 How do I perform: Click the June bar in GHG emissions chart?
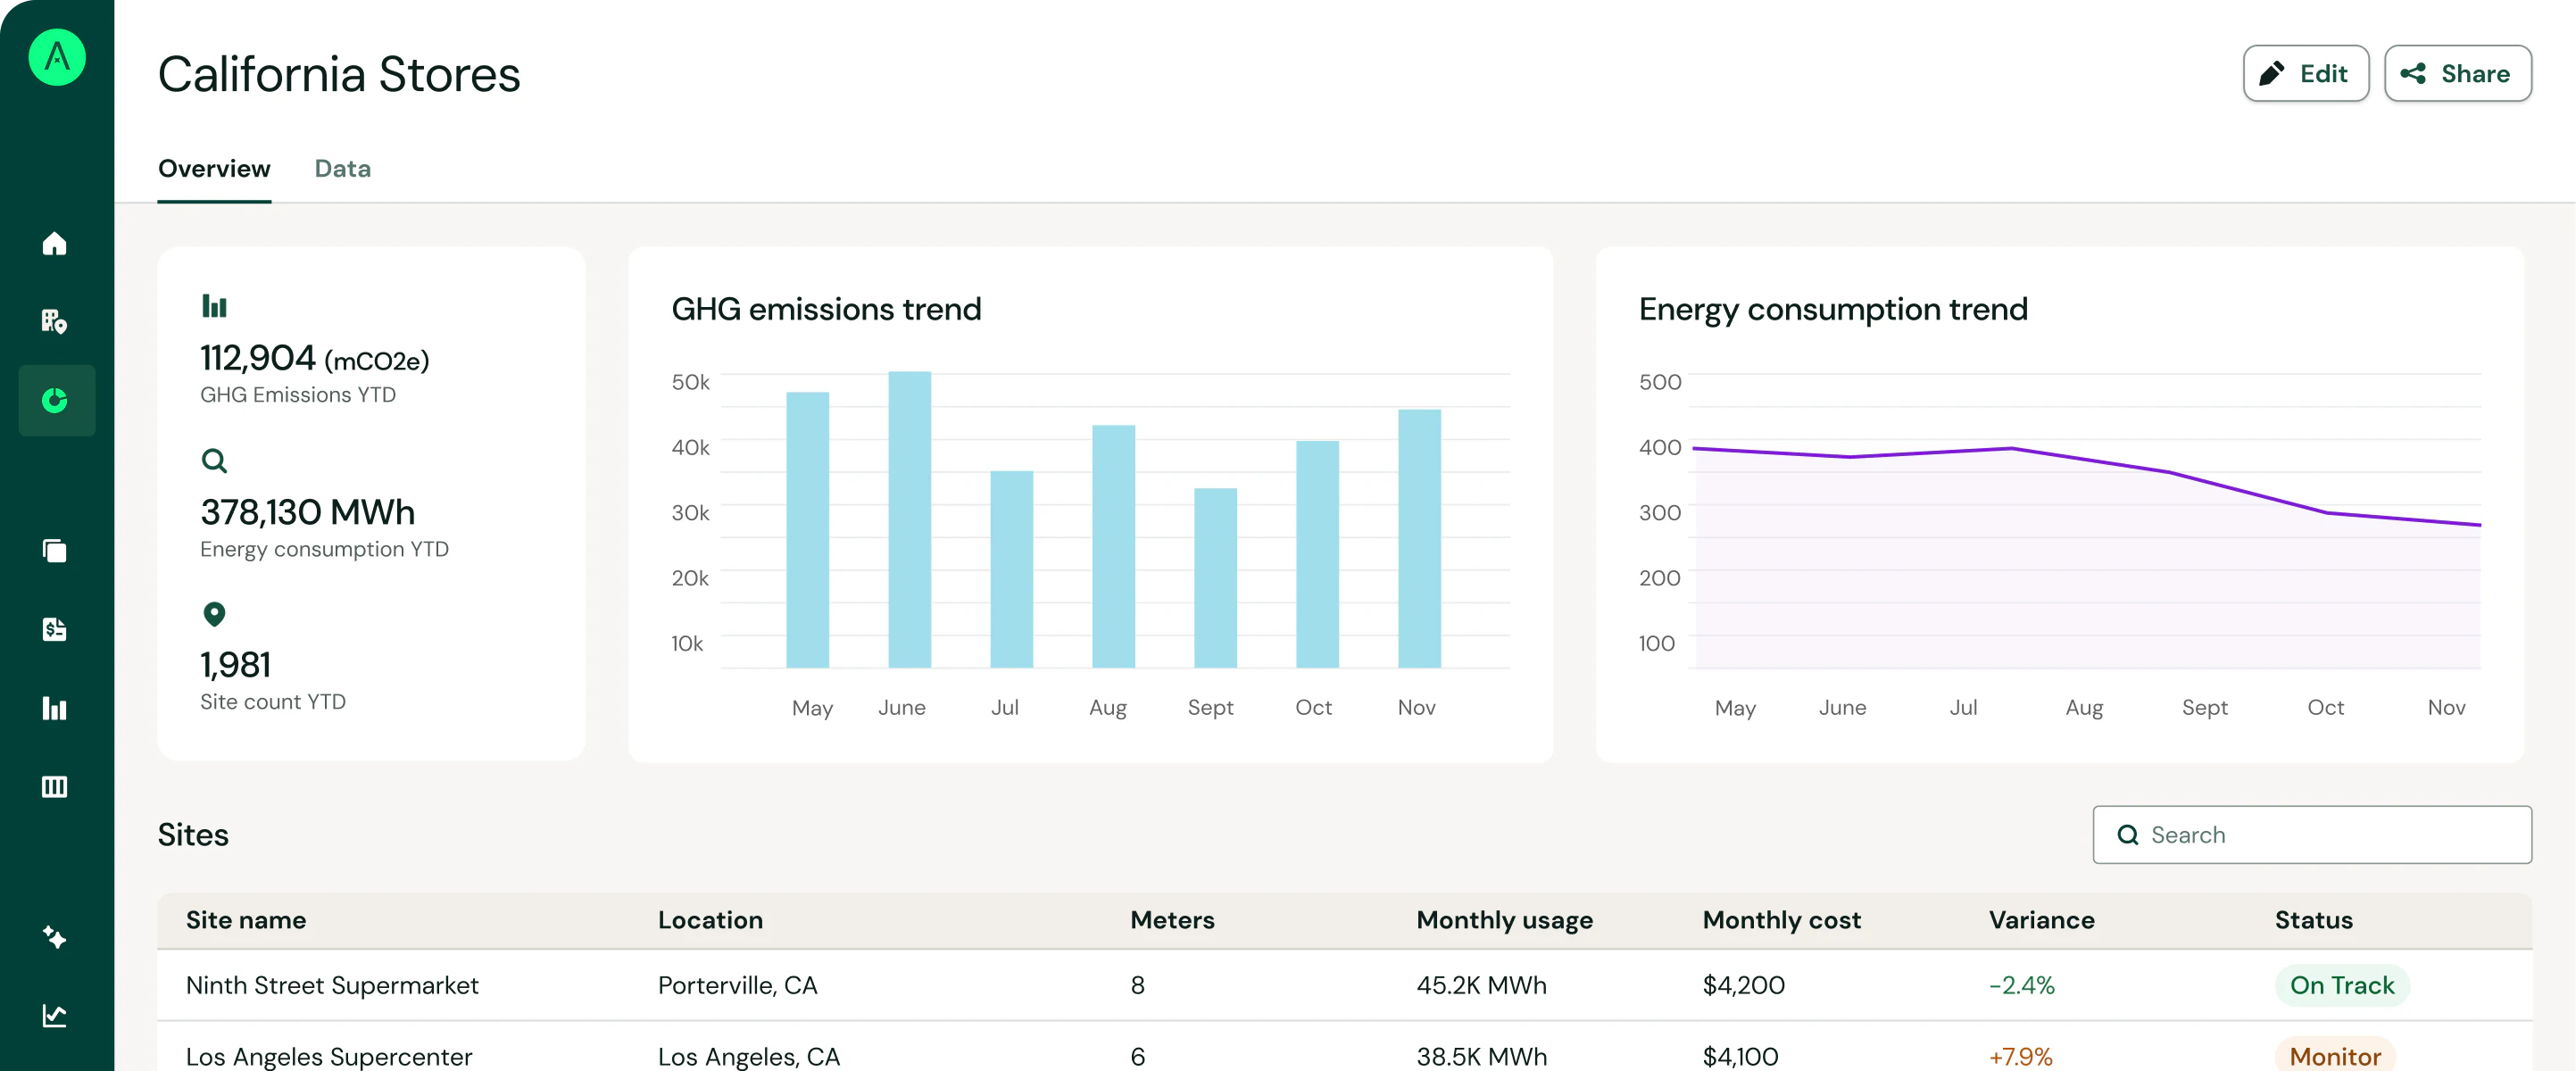pyautogui.click(x=910, y=520)
